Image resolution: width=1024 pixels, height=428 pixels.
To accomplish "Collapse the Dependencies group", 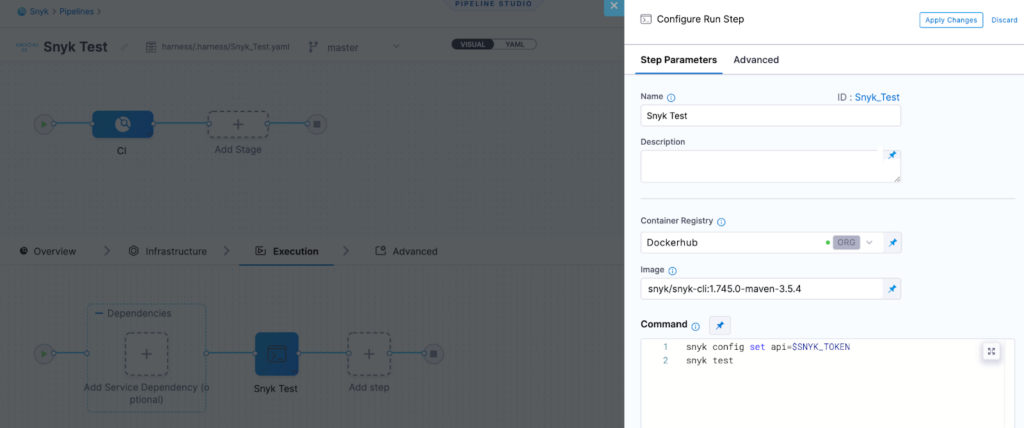I will 100,313.
